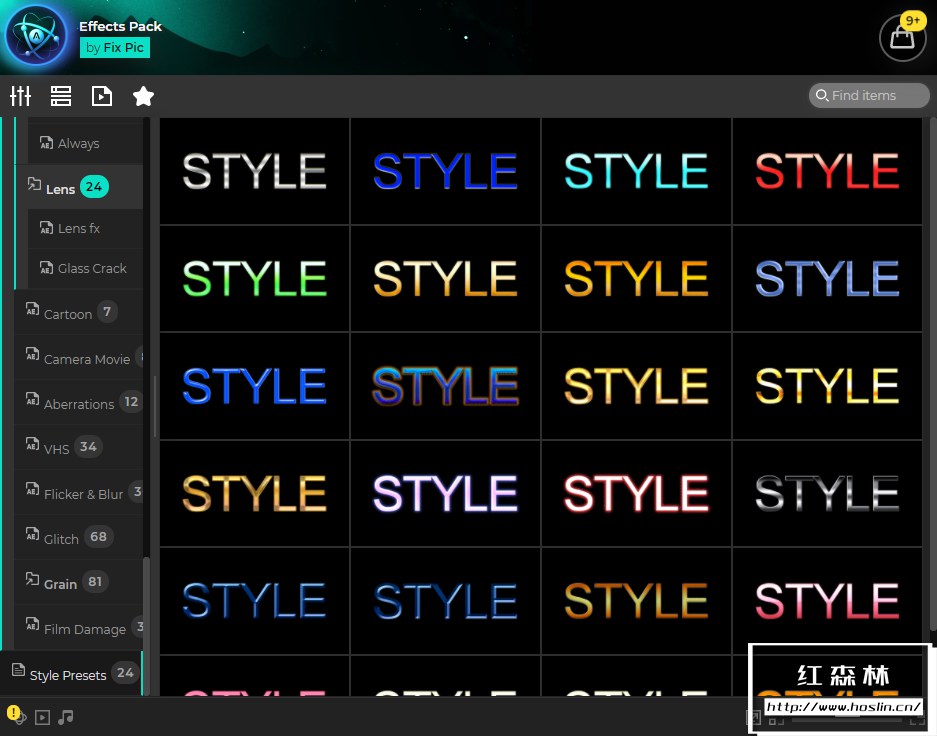Click the play-file preview icon in toolbar
Screen dimensions: 937x736
pos(102,96)
